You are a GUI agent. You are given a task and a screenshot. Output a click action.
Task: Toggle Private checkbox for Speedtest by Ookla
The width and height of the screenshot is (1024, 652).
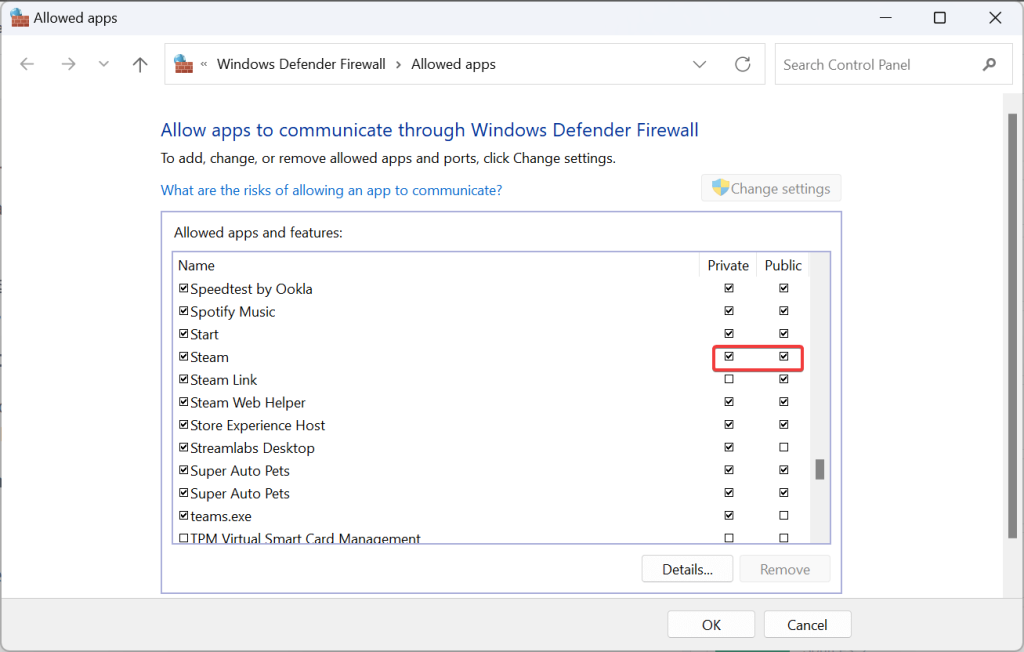(x=729, y=288)
